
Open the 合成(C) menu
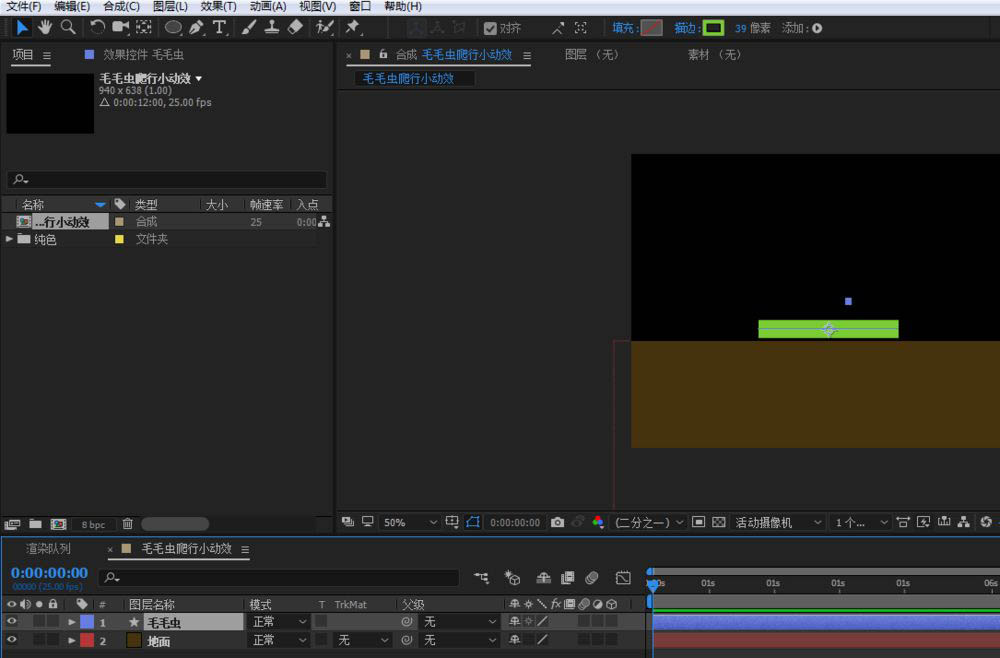pyautogui.click(x=121, y=6)
